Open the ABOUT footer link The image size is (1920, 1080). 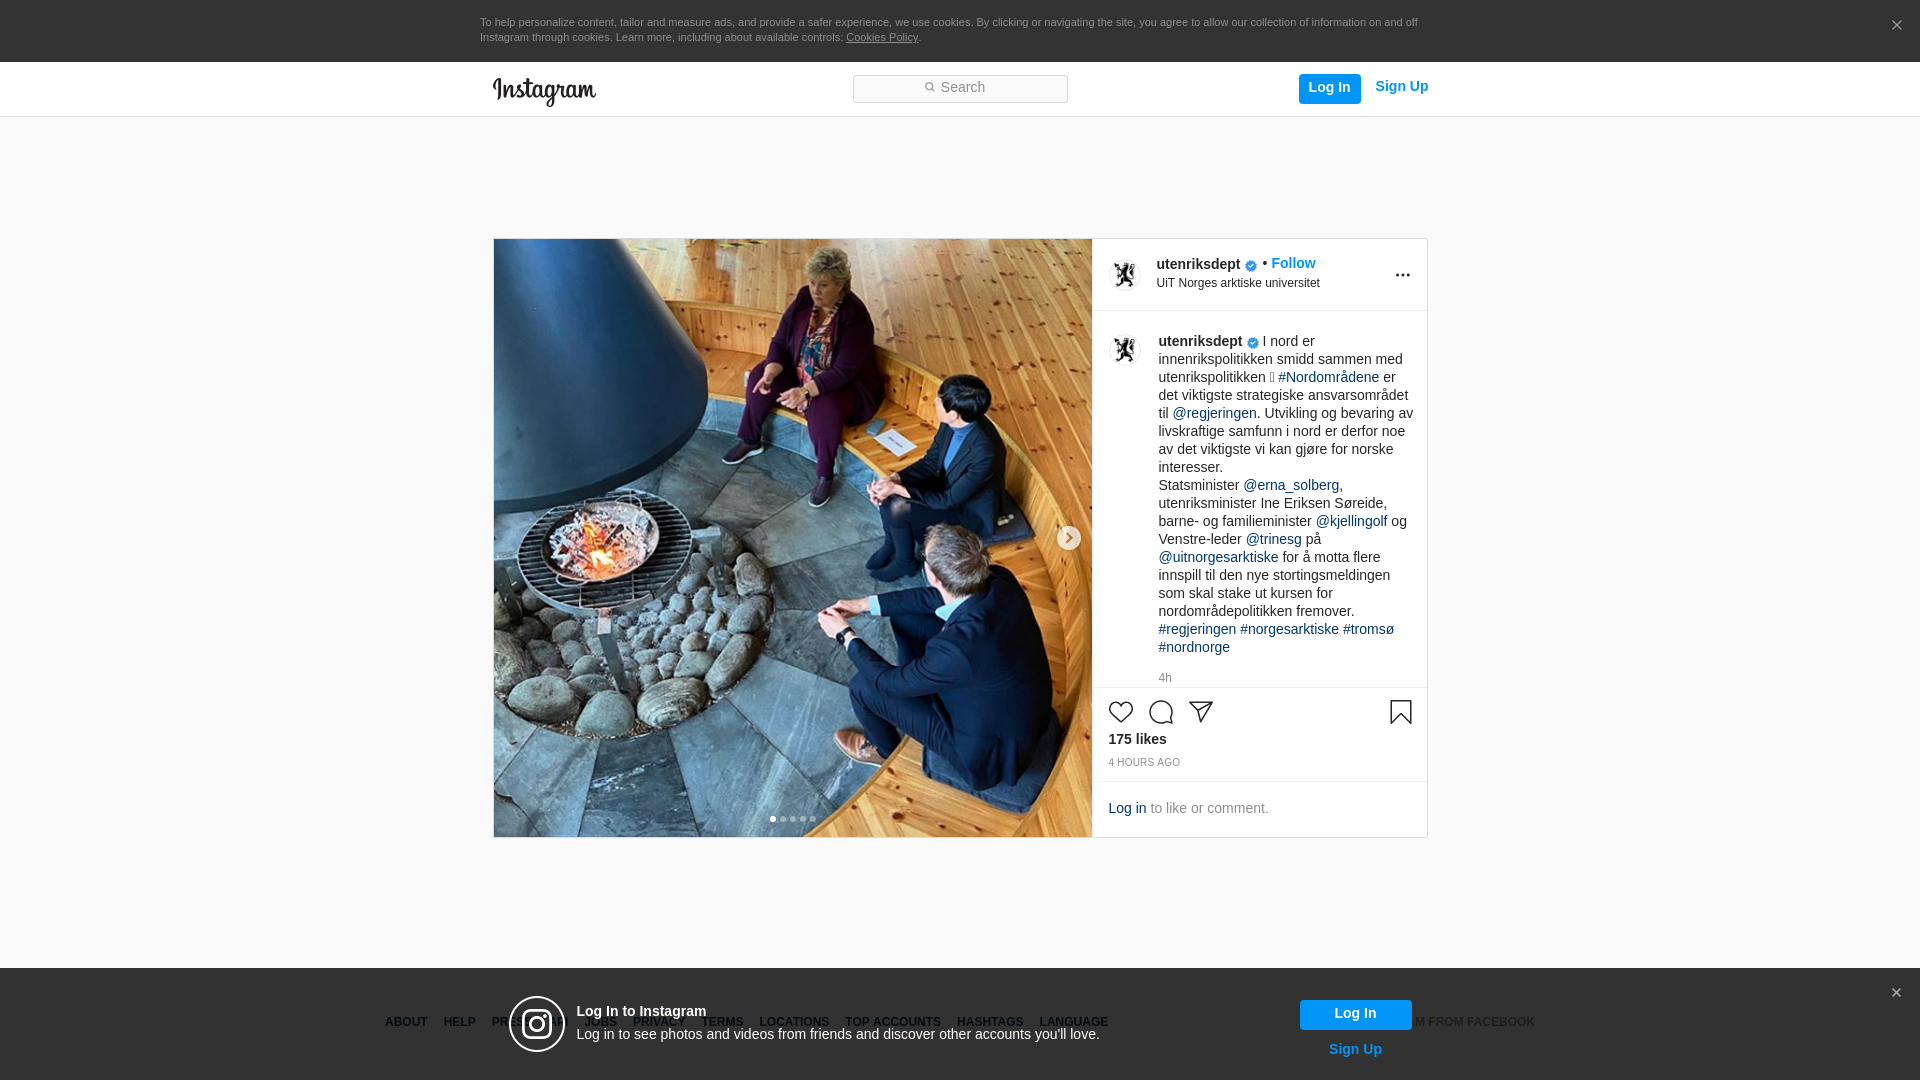click(x=406, y=1022)
